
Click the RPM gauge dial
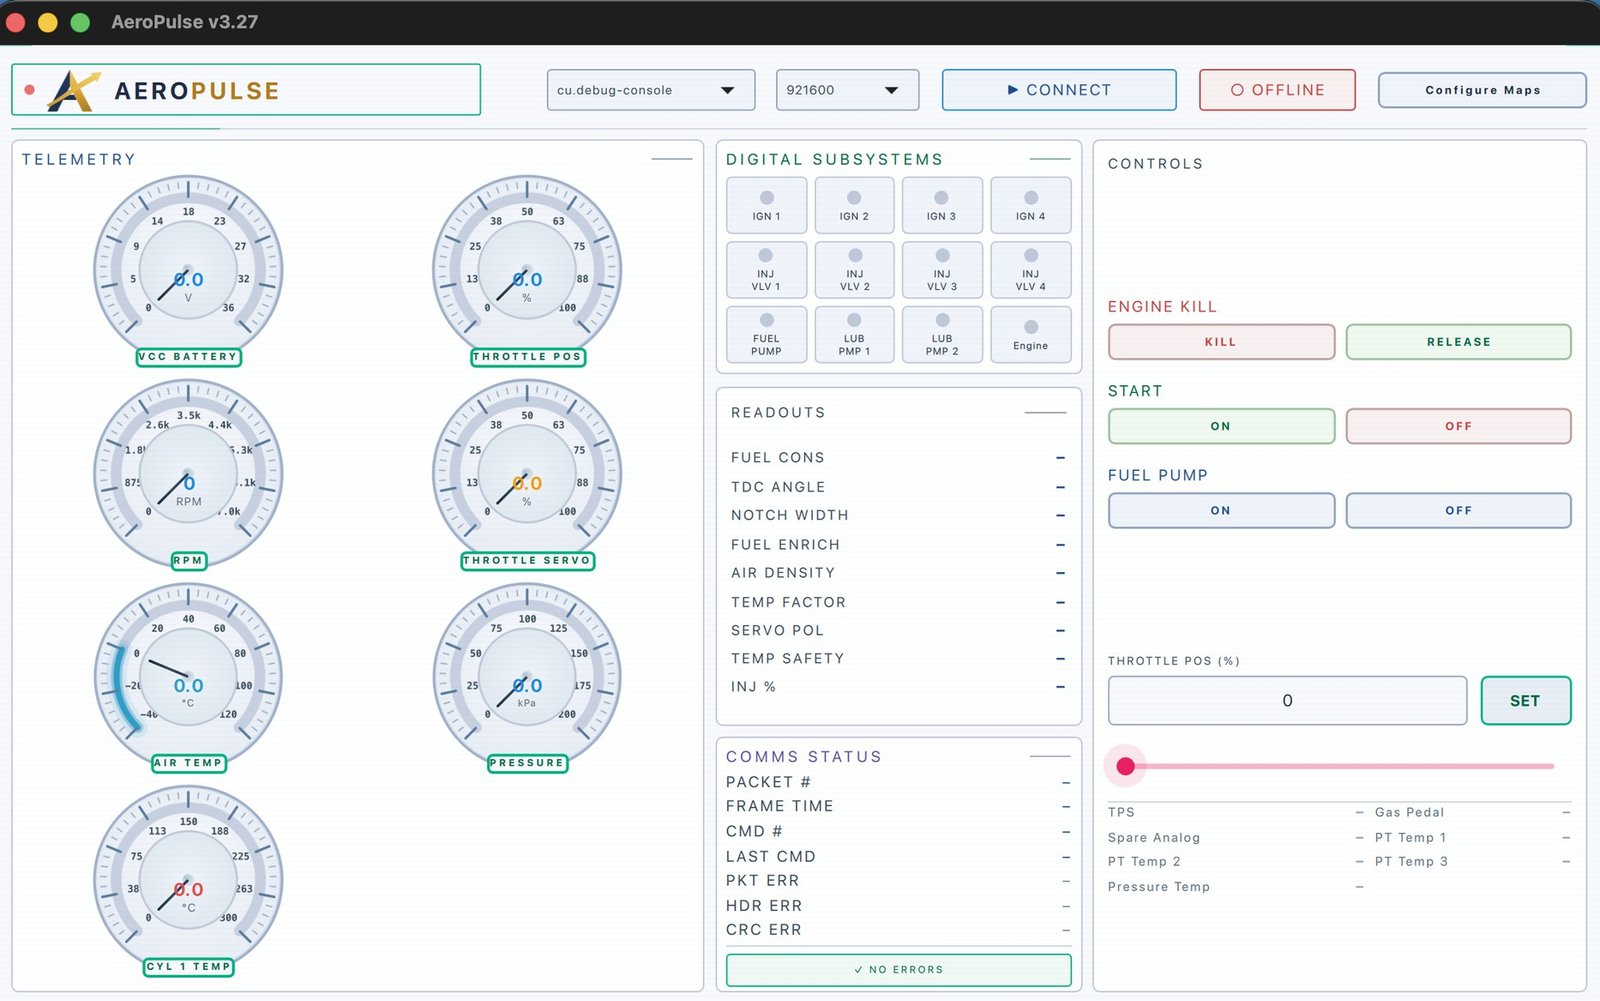pyautogui.click(x=188, y=474)
